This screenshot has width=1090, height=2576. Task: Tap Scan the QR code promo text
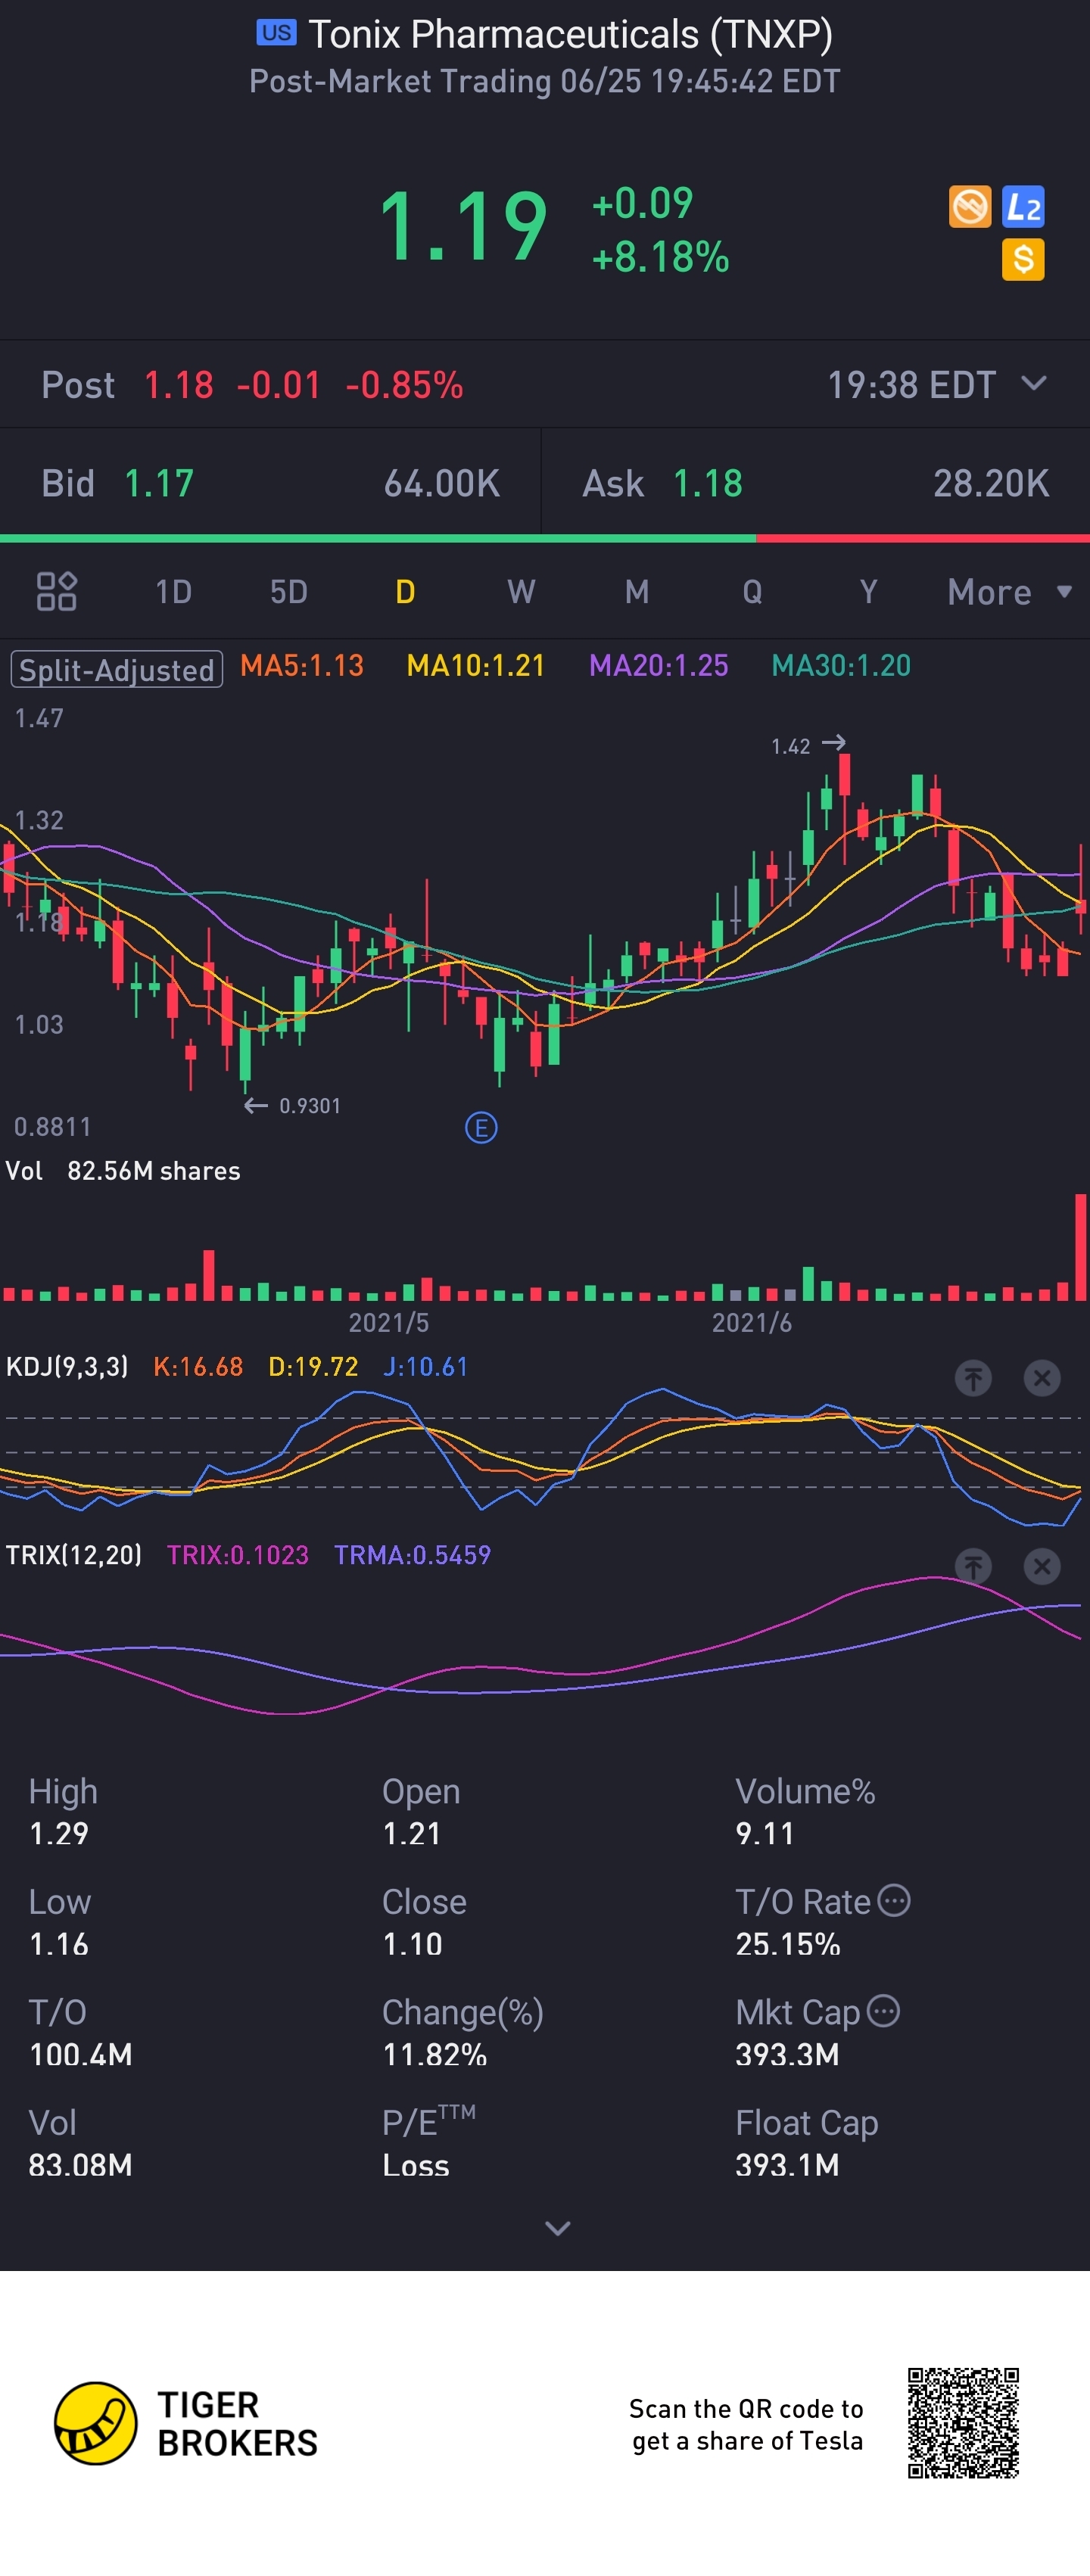point(746,2424)
